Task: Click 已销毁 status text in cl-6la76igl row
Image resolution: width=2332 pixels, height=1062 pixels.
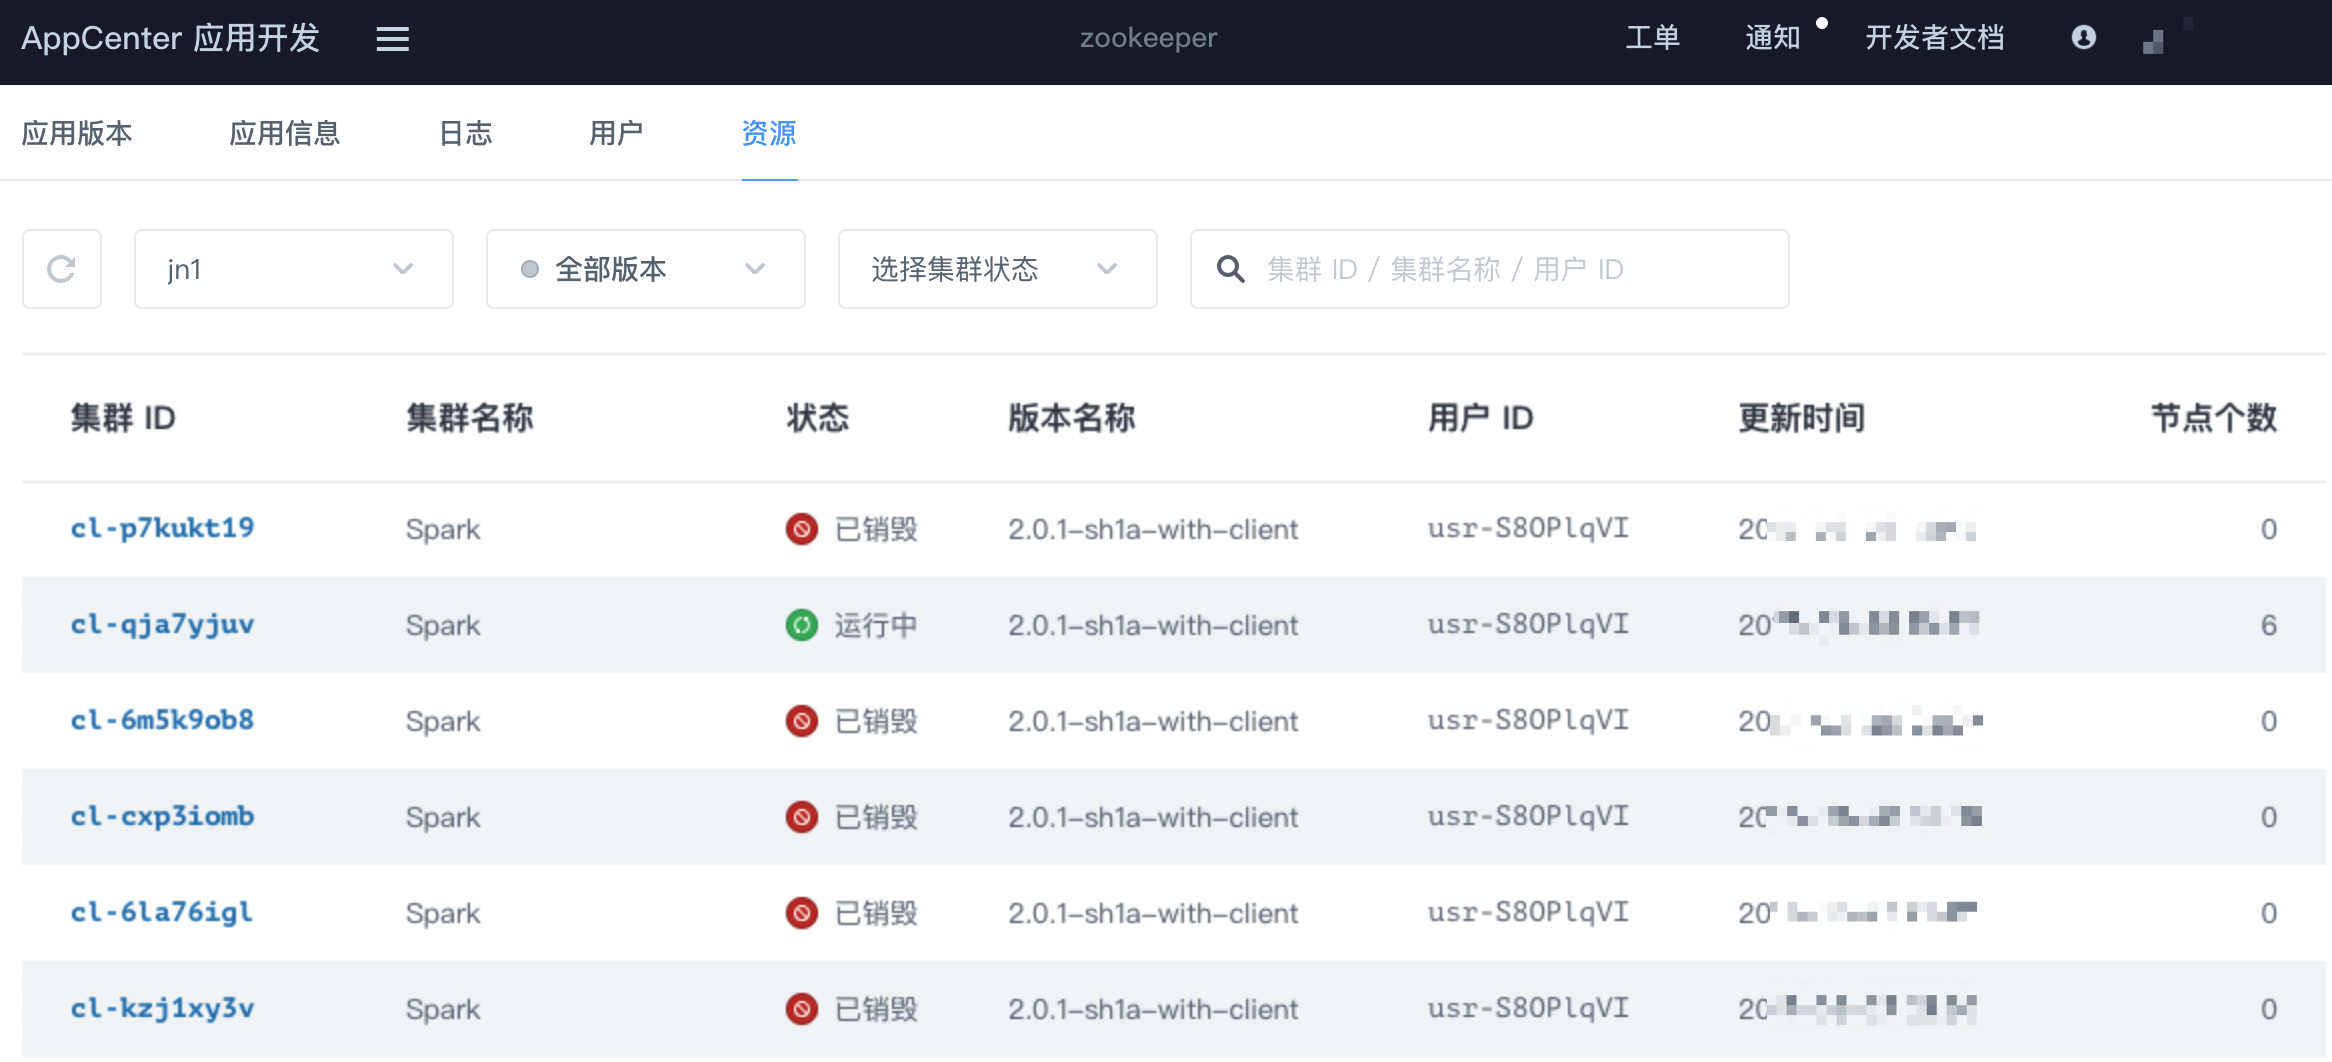Action: pyautogui.click(x=876, y=913)
